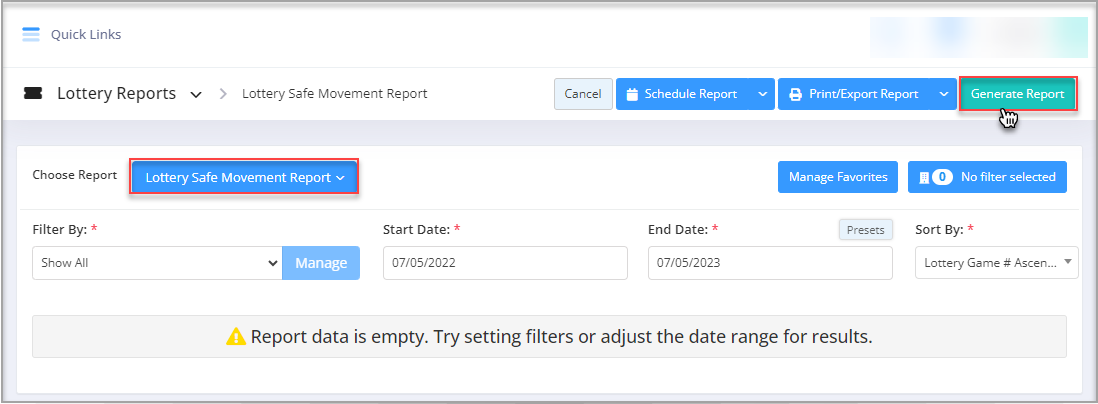The image size is (1098, 404).
Task: Expand the Lottery Reports dropdown chevron
Action: pos(197,95)
